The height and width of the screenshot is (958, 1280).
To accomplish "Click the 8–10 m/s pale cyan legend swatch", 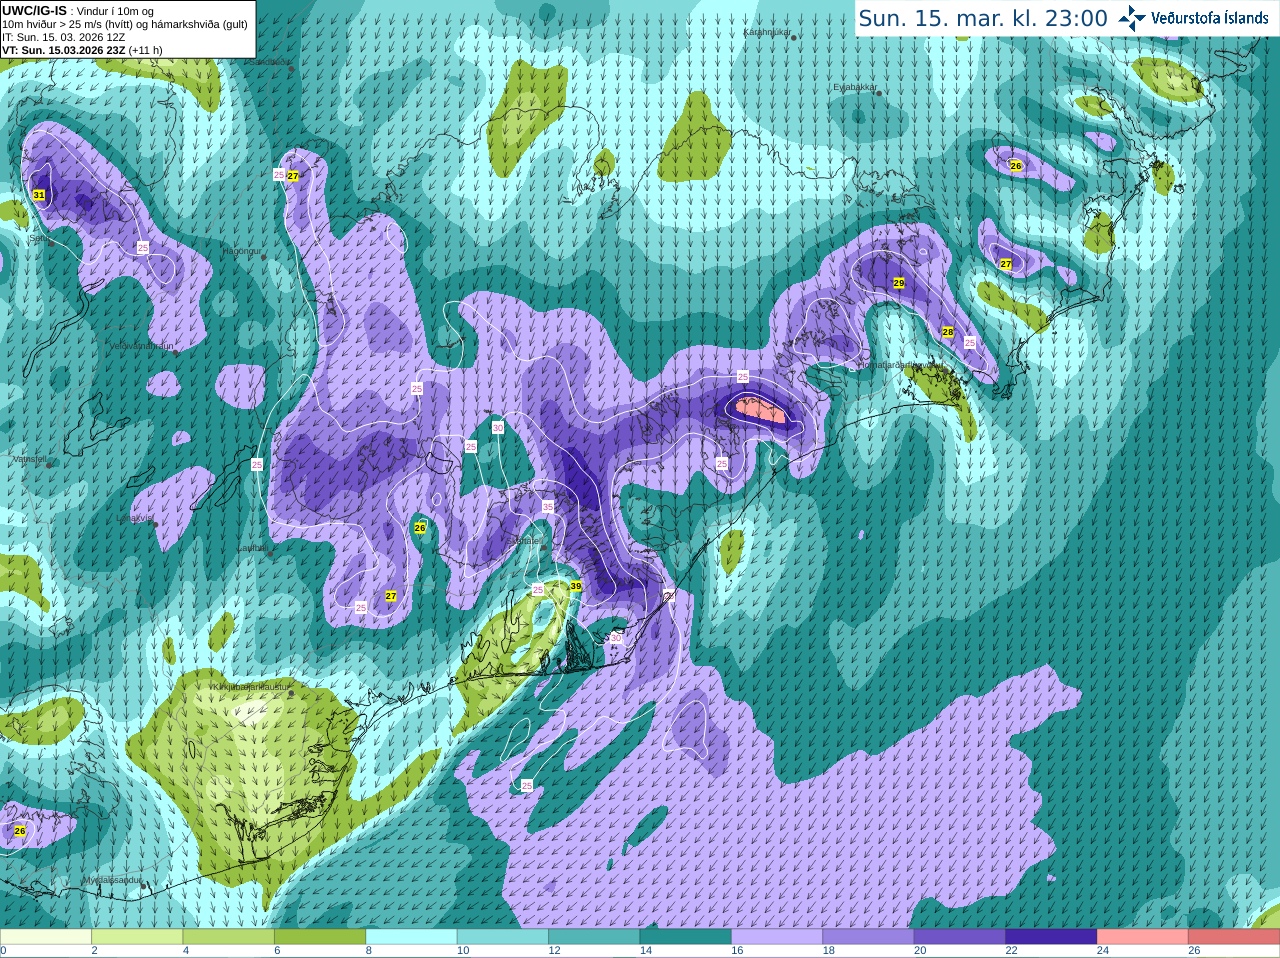I will [412, 937].
